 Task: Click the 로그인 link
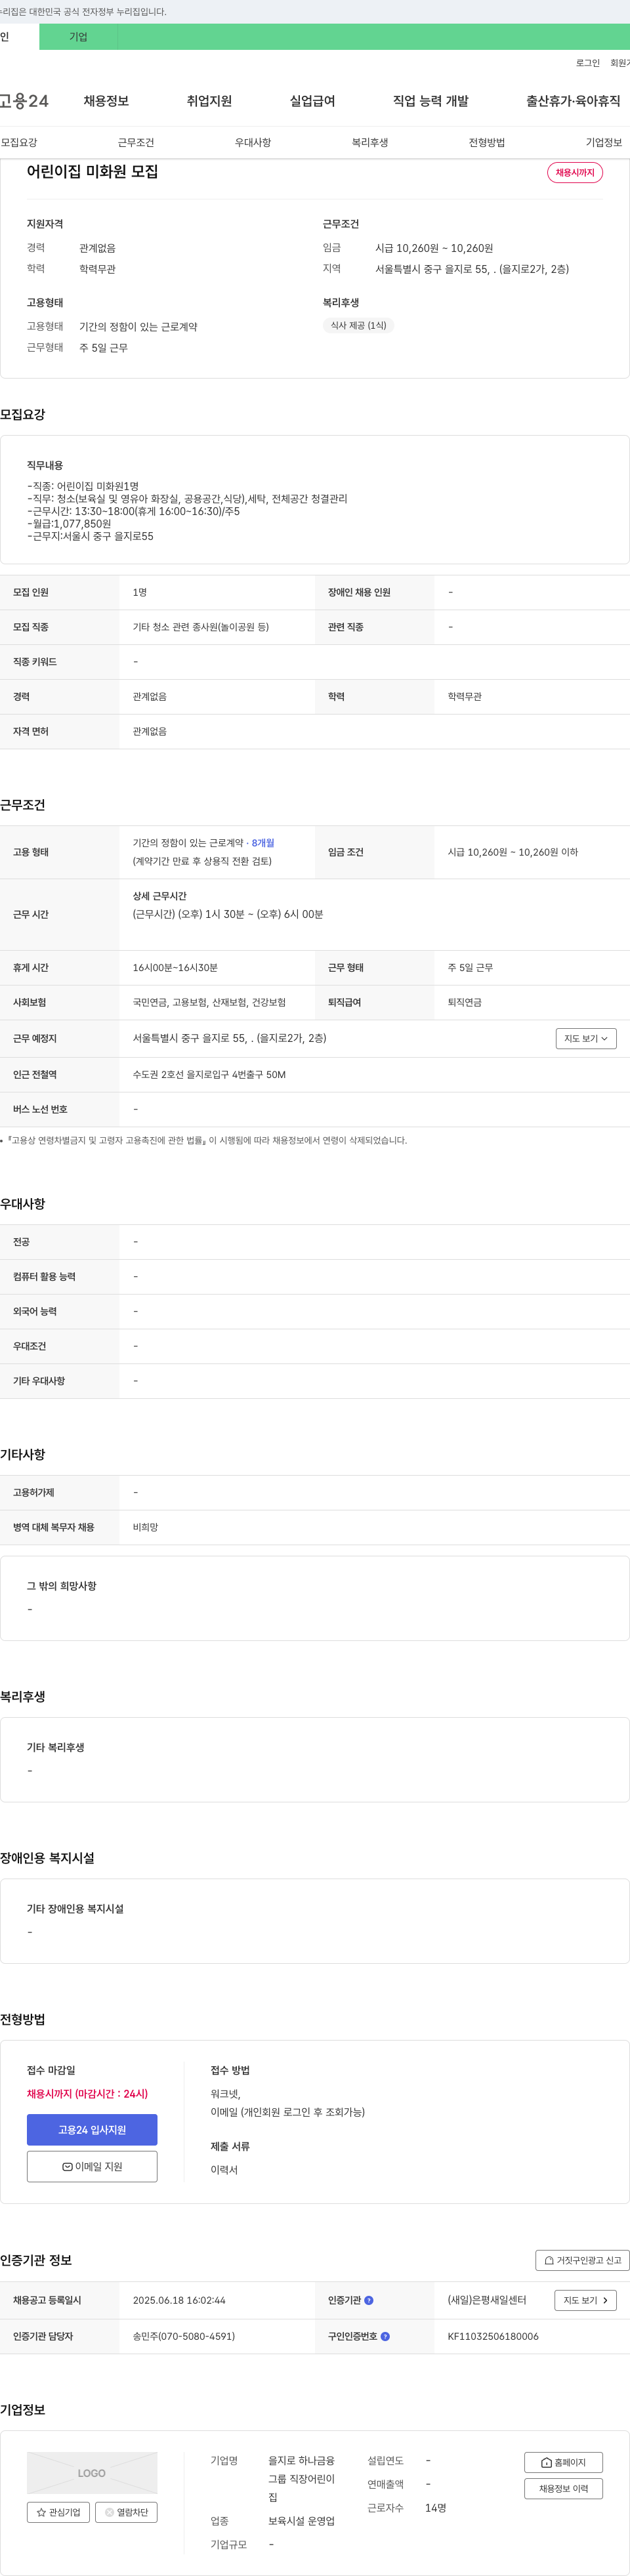click(x=588, y=63)
